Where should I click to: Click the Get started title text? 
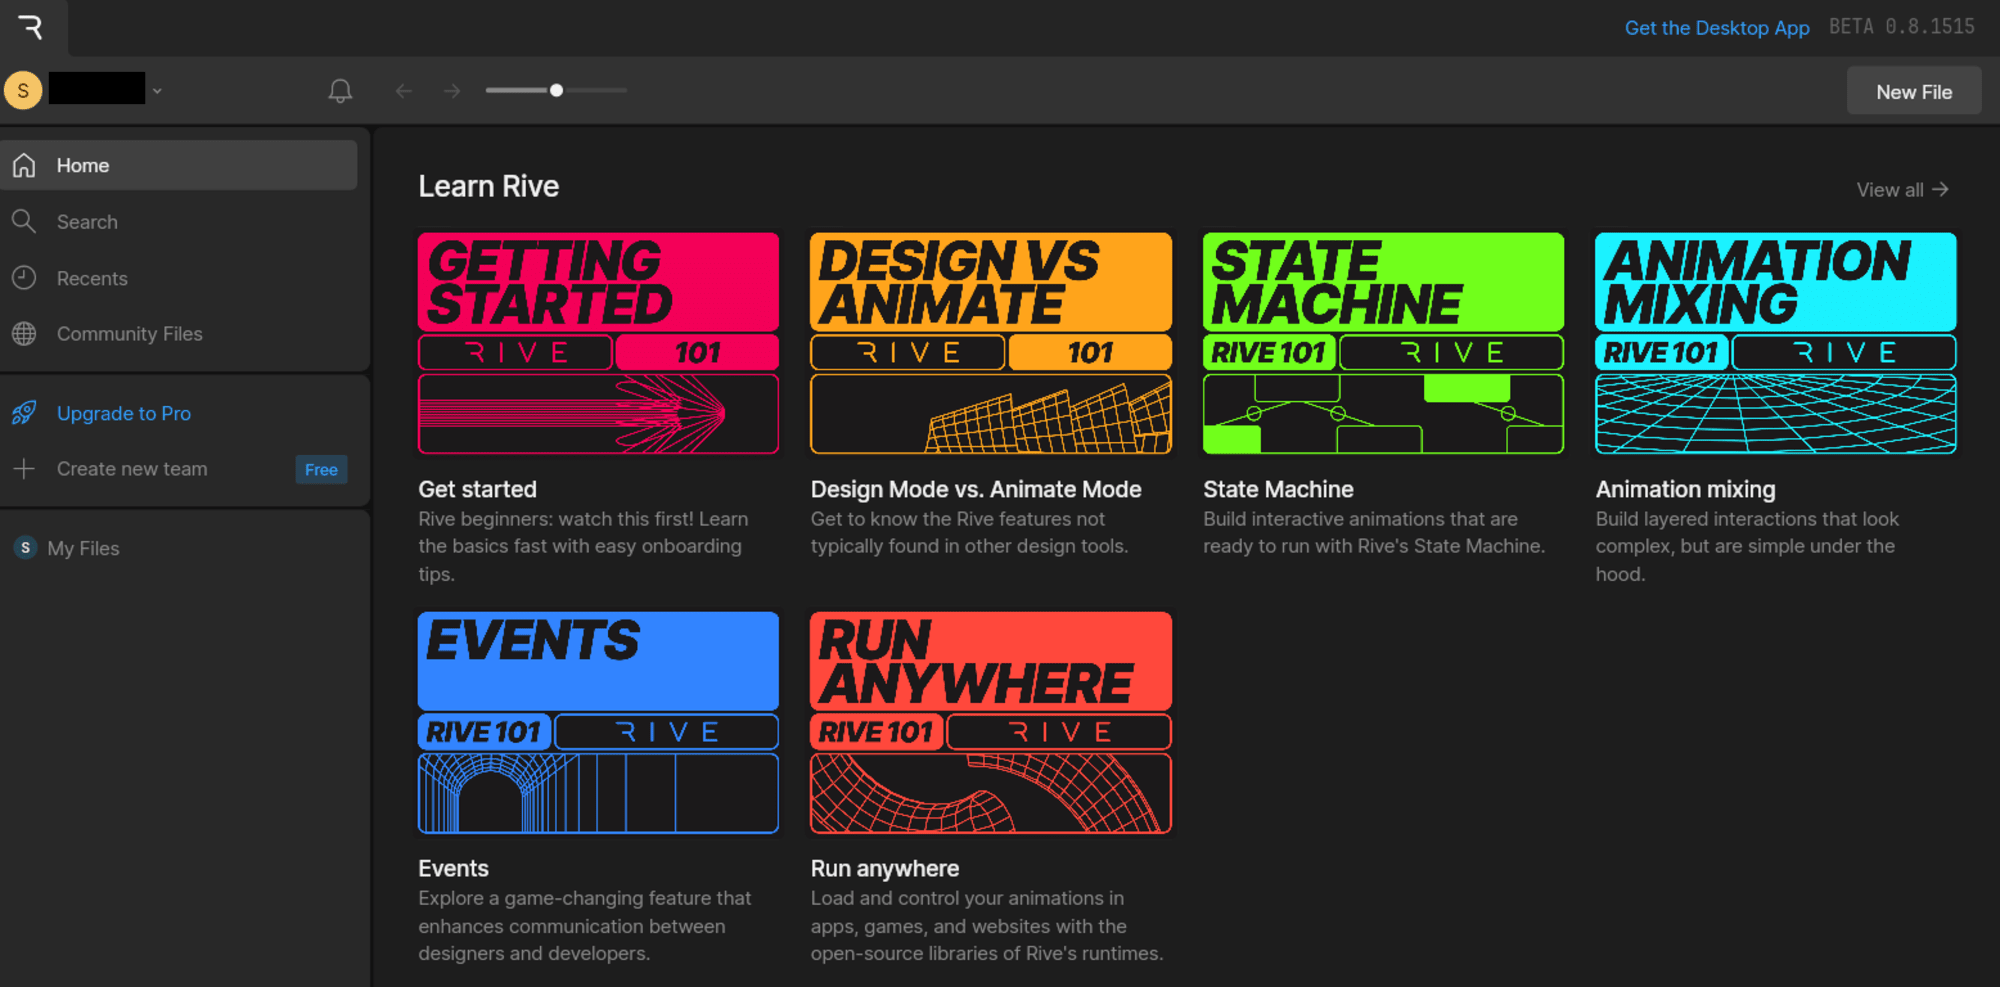[x=477, y=489]
